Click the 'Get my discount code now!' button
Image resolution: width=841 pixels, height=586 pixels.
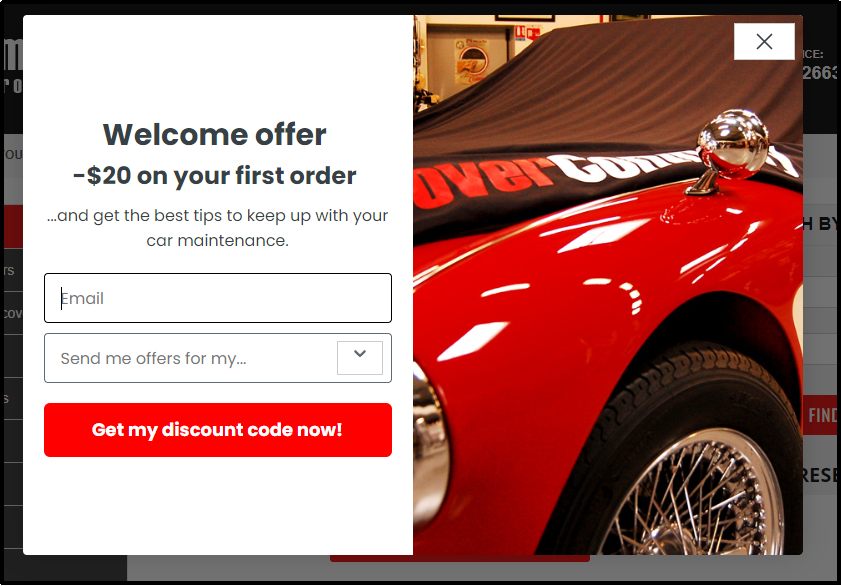[x=218, y=430]
